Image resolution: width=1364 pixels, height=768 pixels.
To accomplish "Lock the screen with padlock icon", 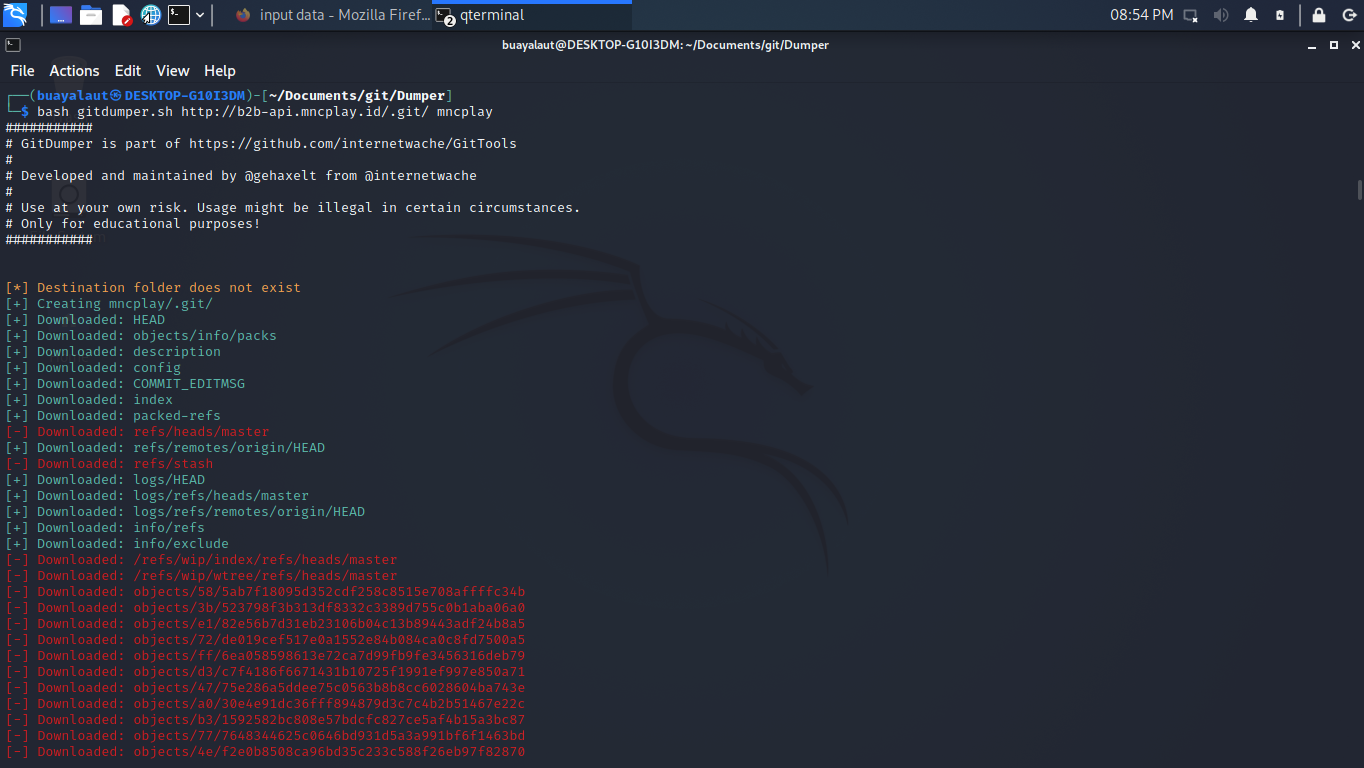I will [1319, 15].
